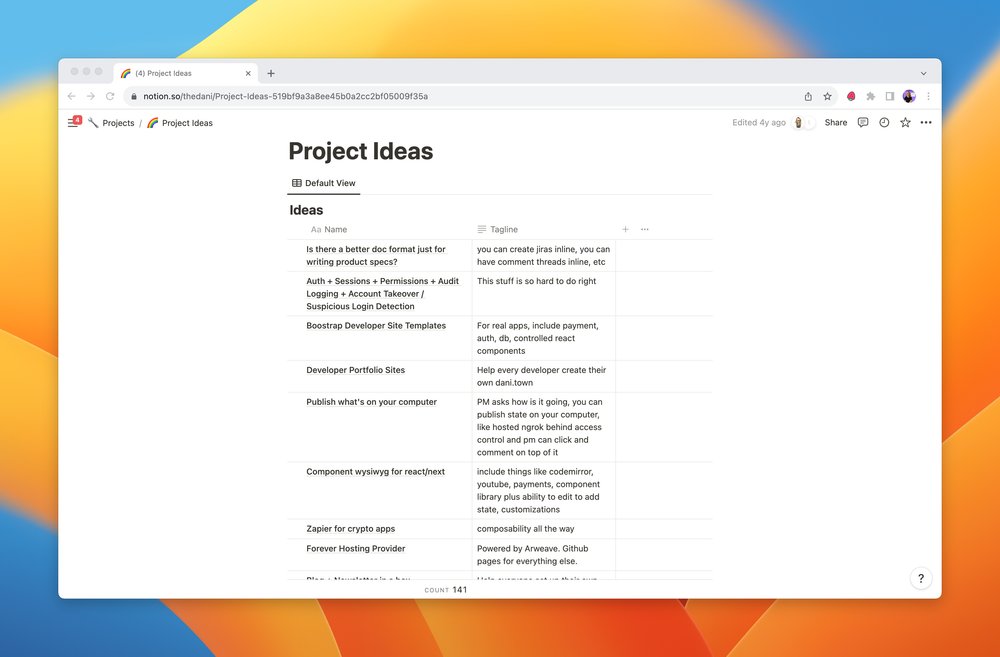Open the Chrome three-dot menu
The width and height of the screenshot is (1000, 657).
coord(929,96)
